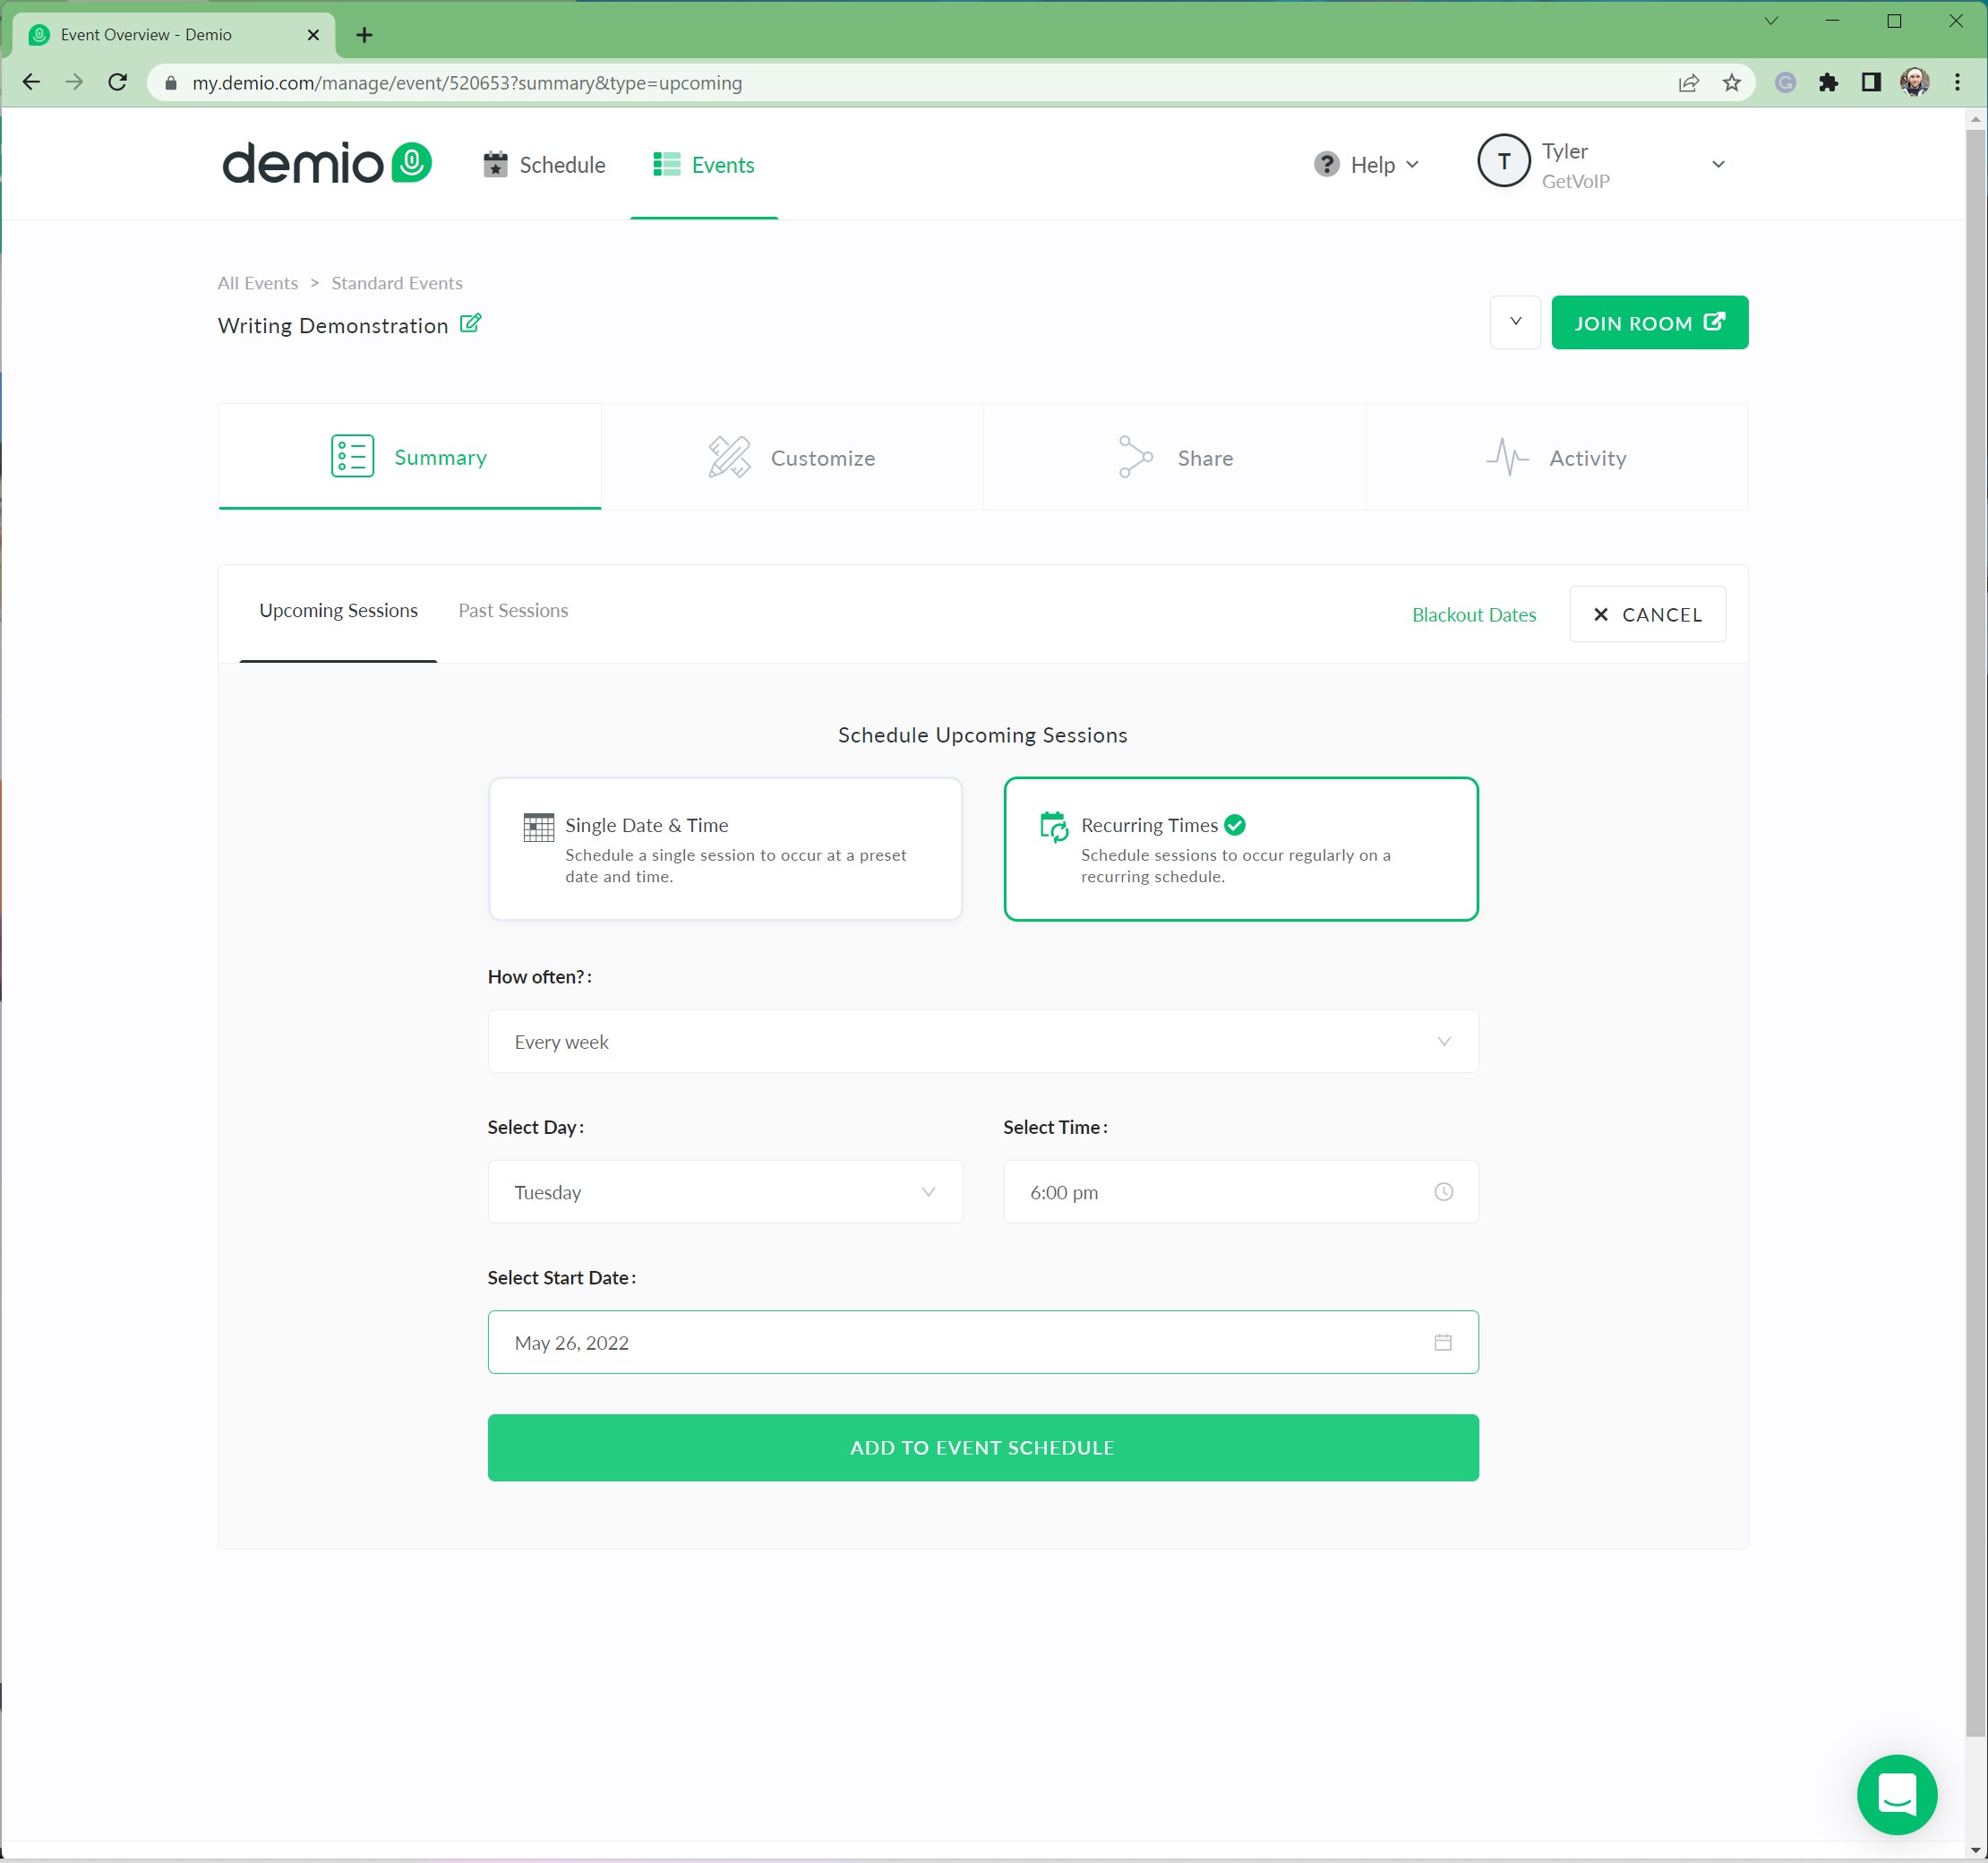Click the Customize tab icon
This screenshot has height=1863, width=1988.
pos(730,459)
